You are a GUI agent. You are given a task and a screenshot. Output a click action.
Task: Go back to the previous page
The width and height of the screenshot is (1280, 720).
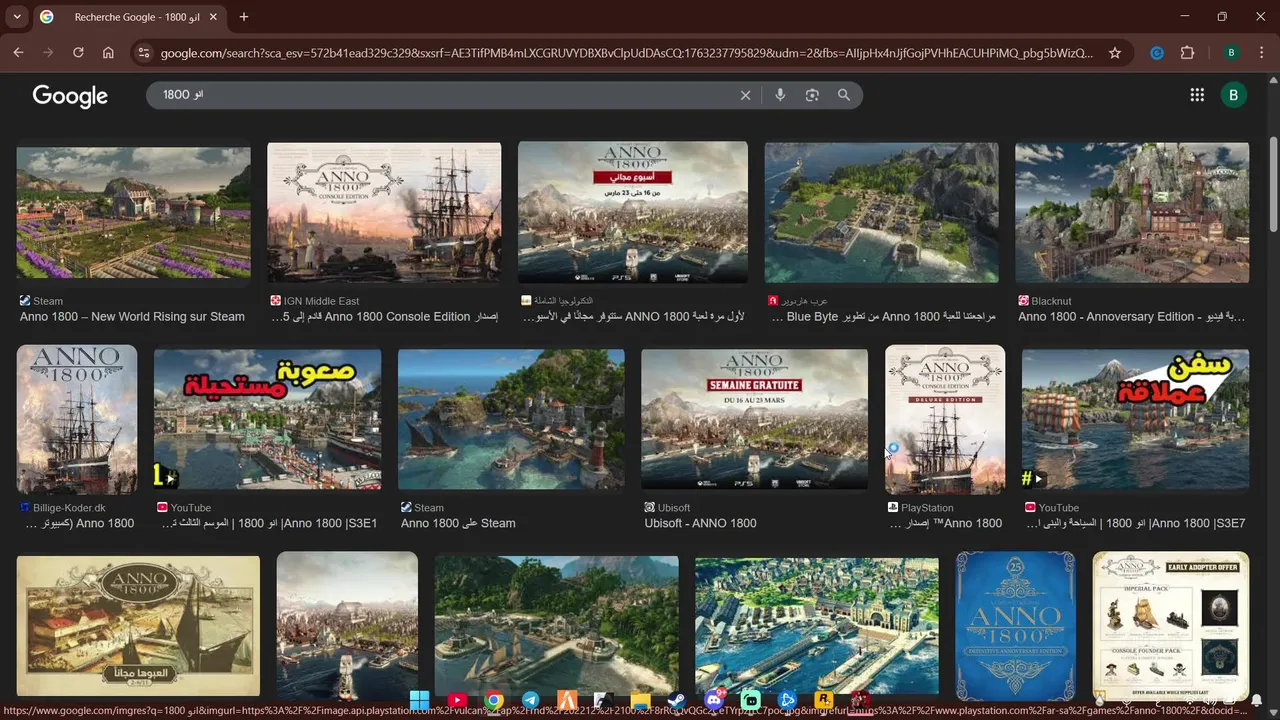click(18, 53)
